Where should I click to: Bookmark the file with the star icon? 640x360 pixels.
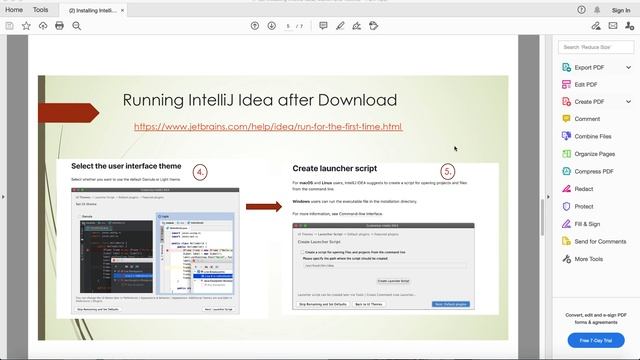(26, 26)
